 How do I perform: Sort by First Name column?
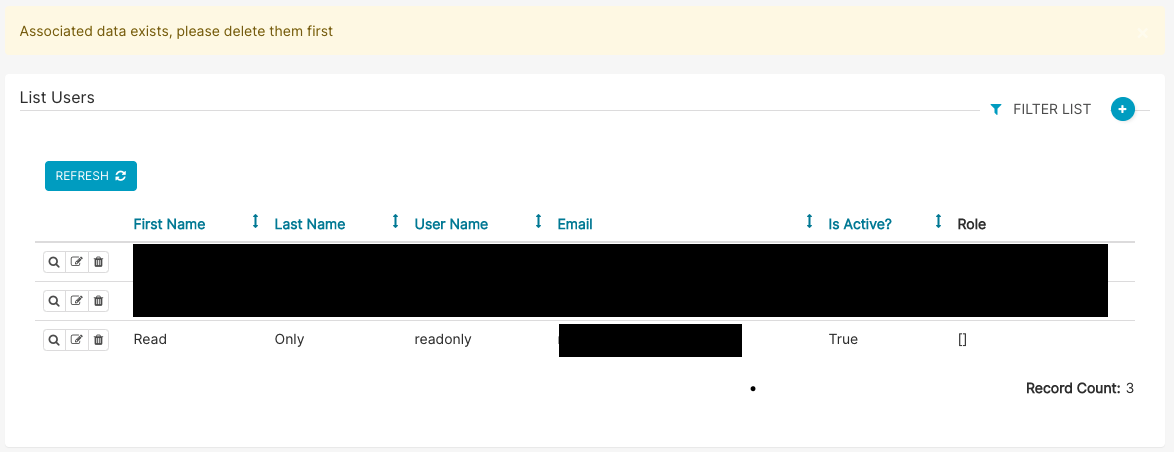tap(169, 224)
